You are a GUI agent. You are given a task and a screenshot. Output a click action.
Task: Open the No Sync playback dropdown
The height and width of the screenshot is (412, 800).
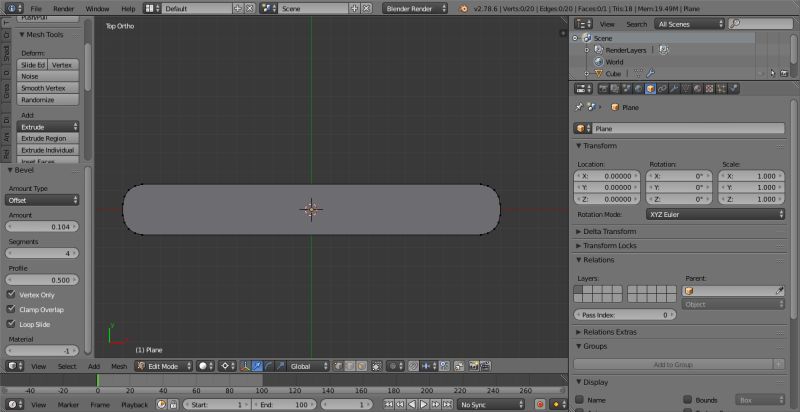(x=489, y=404)
